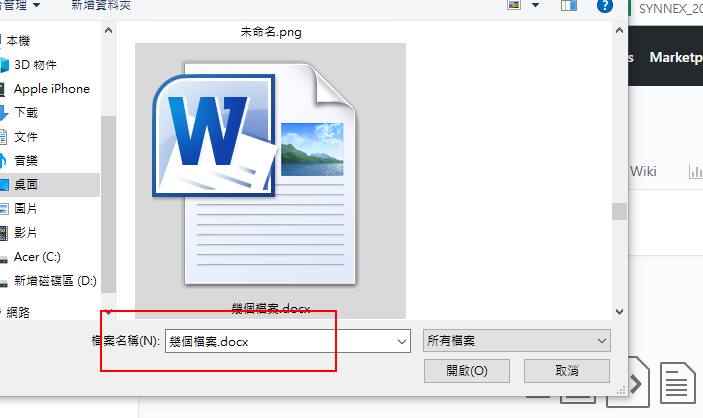703x418 pixels.
Task: Open help with the question mark icon
Action: tap(605, 5)
